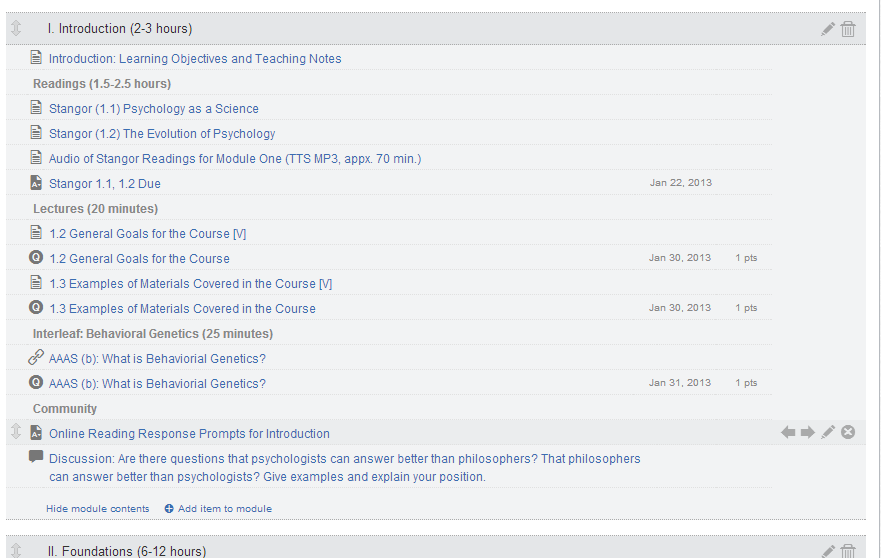Open the Audio of Stangor Readings link
Screen dimensions: 881x558
pyautogui.click(x=235, y=159)
